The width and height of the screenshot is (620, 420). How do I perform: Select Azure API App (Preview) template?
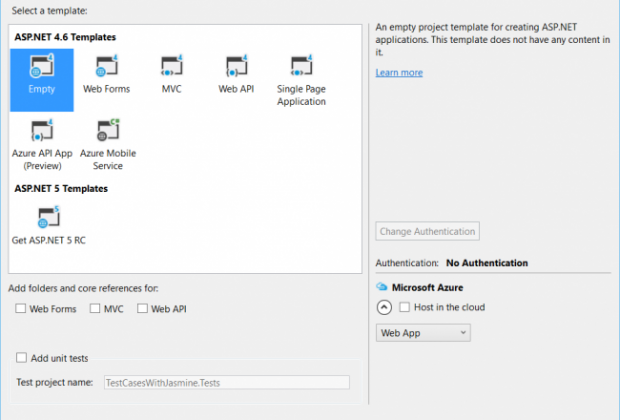(x=42, y=132)
